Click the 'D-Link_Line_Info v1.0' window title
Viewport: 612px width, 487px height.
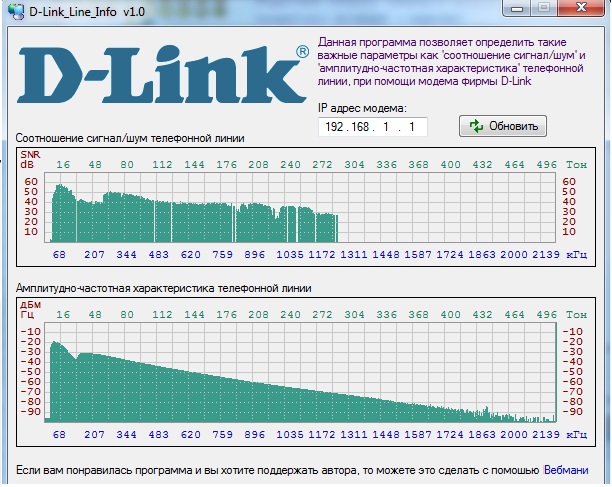(x=87, y=12)
